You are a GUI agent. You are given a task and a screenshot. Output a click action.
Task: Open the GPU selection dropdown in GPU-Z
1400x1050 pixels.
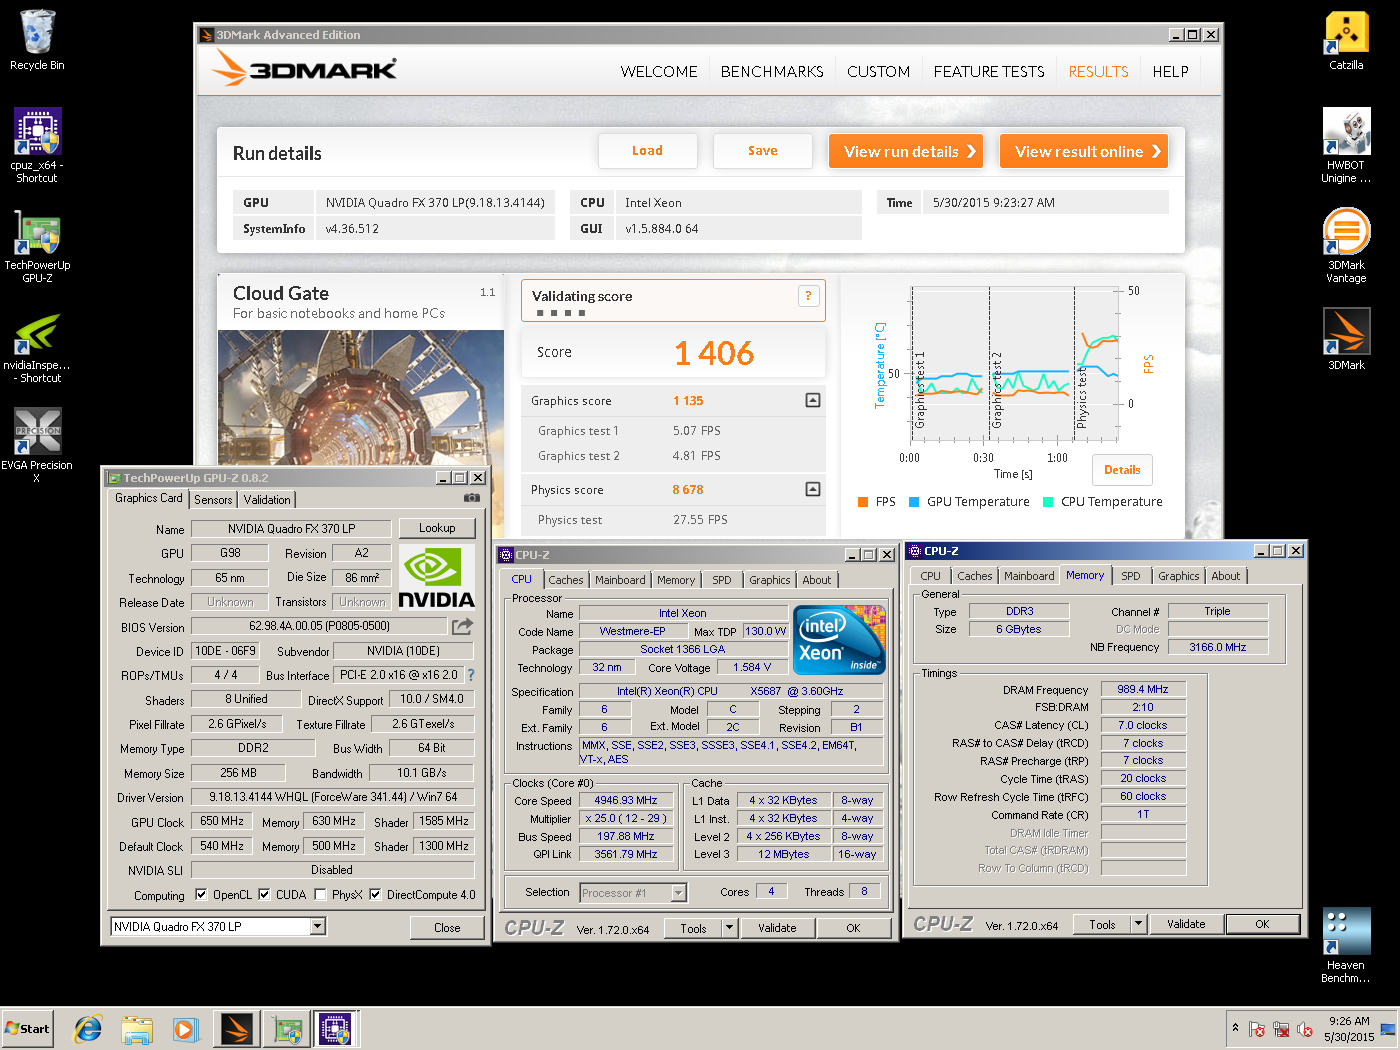click(318, 927)
